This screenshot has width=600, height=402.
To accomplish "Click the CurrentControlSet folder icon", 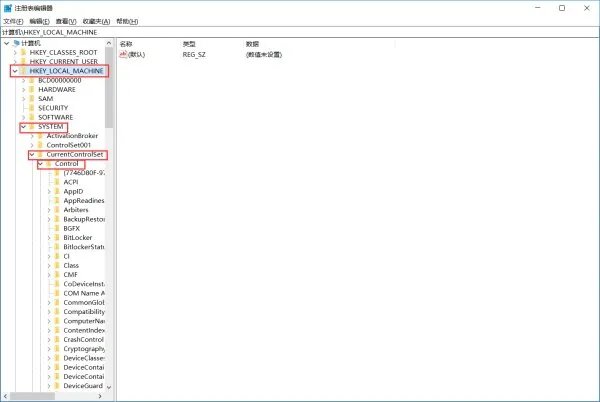I will [x=41, y=155].
